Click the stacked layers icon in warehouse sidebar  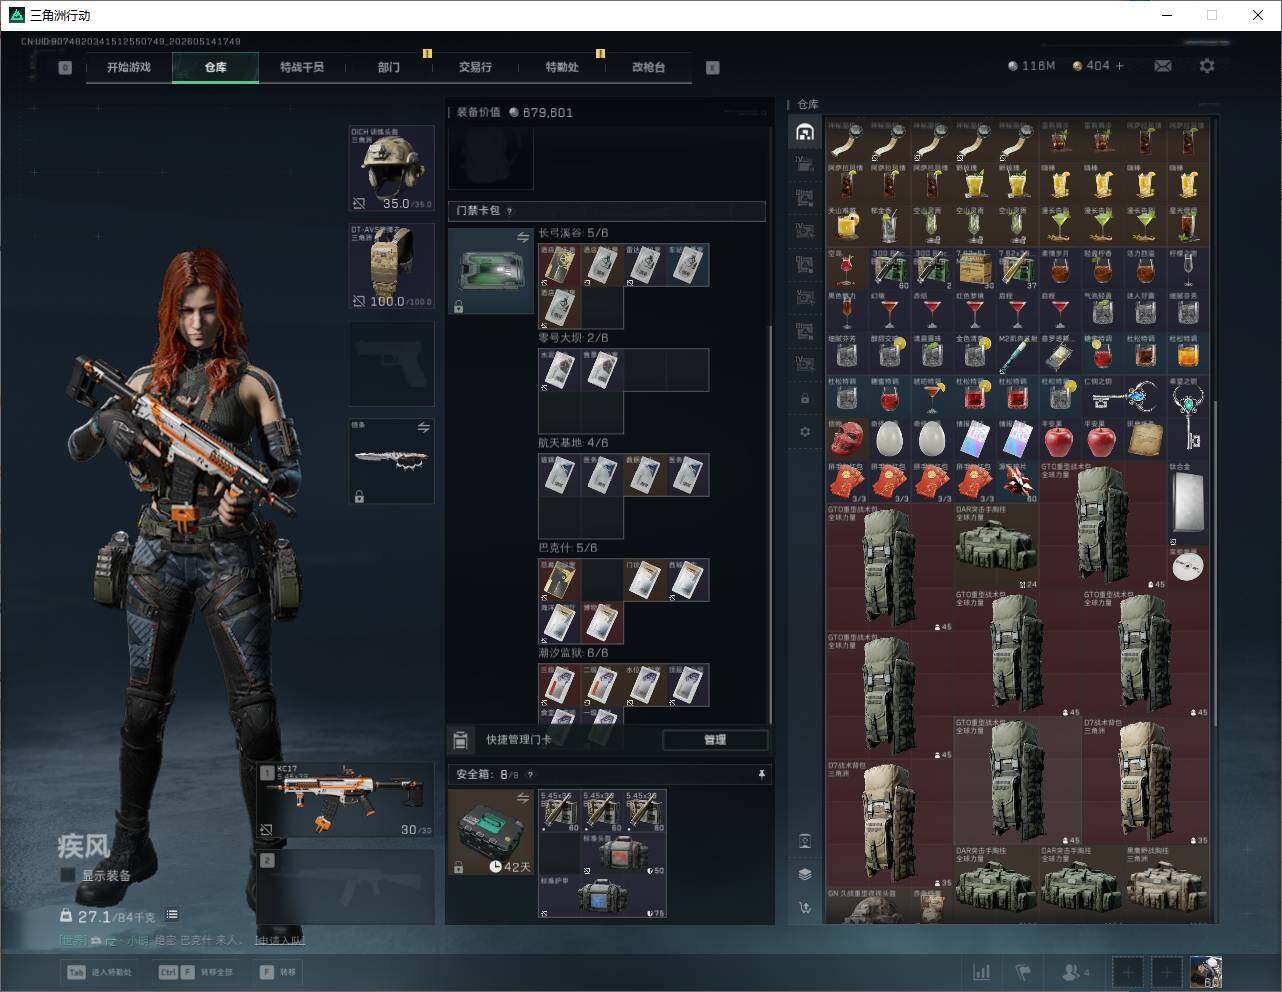[x=805, y=874]
